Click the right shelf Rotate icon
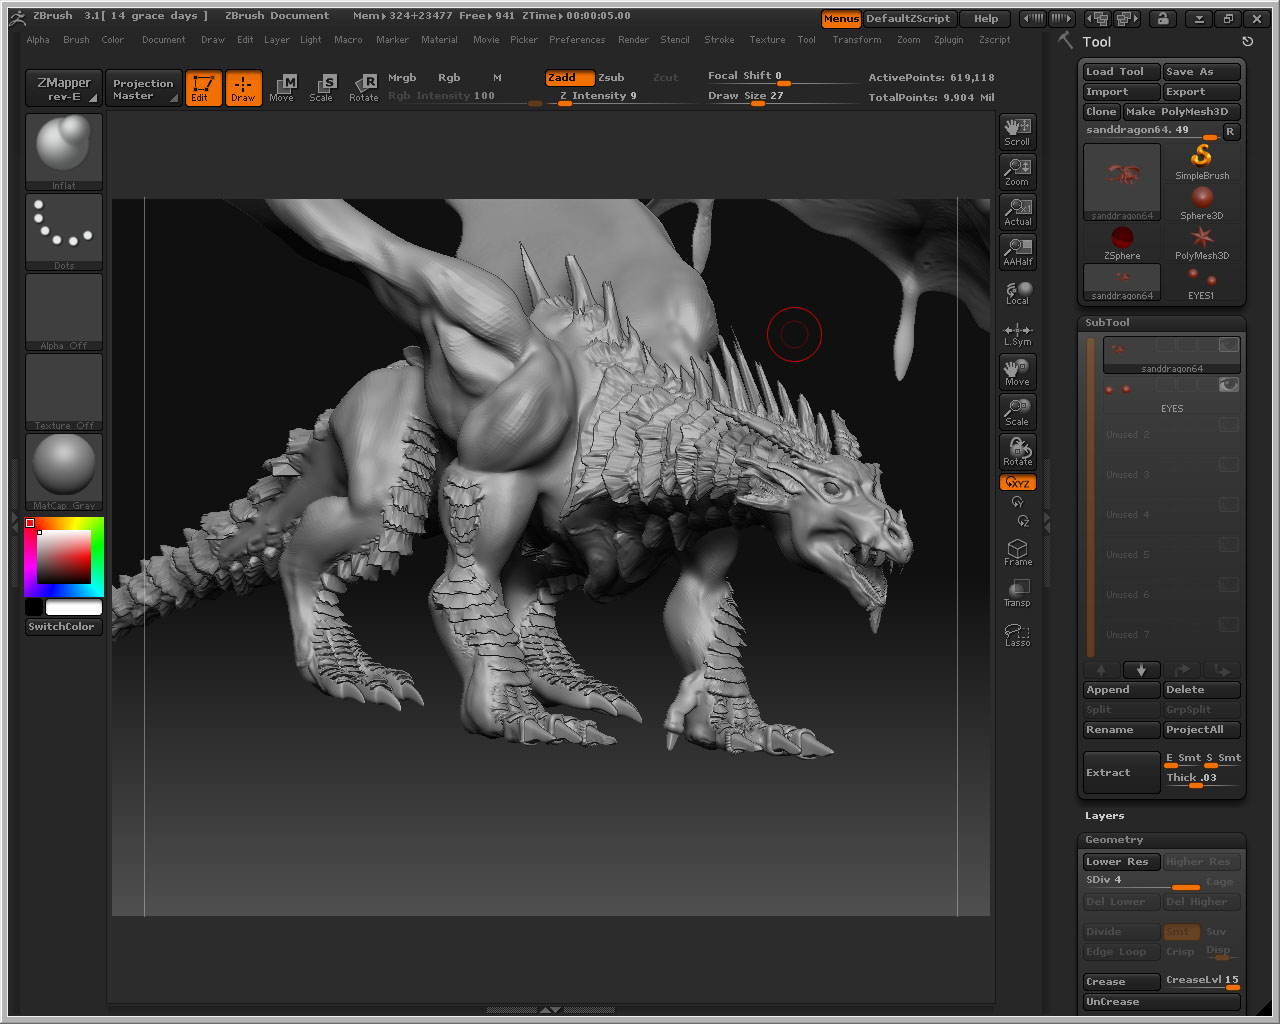This screenshot has height=1024, width=1280. 1017,452
